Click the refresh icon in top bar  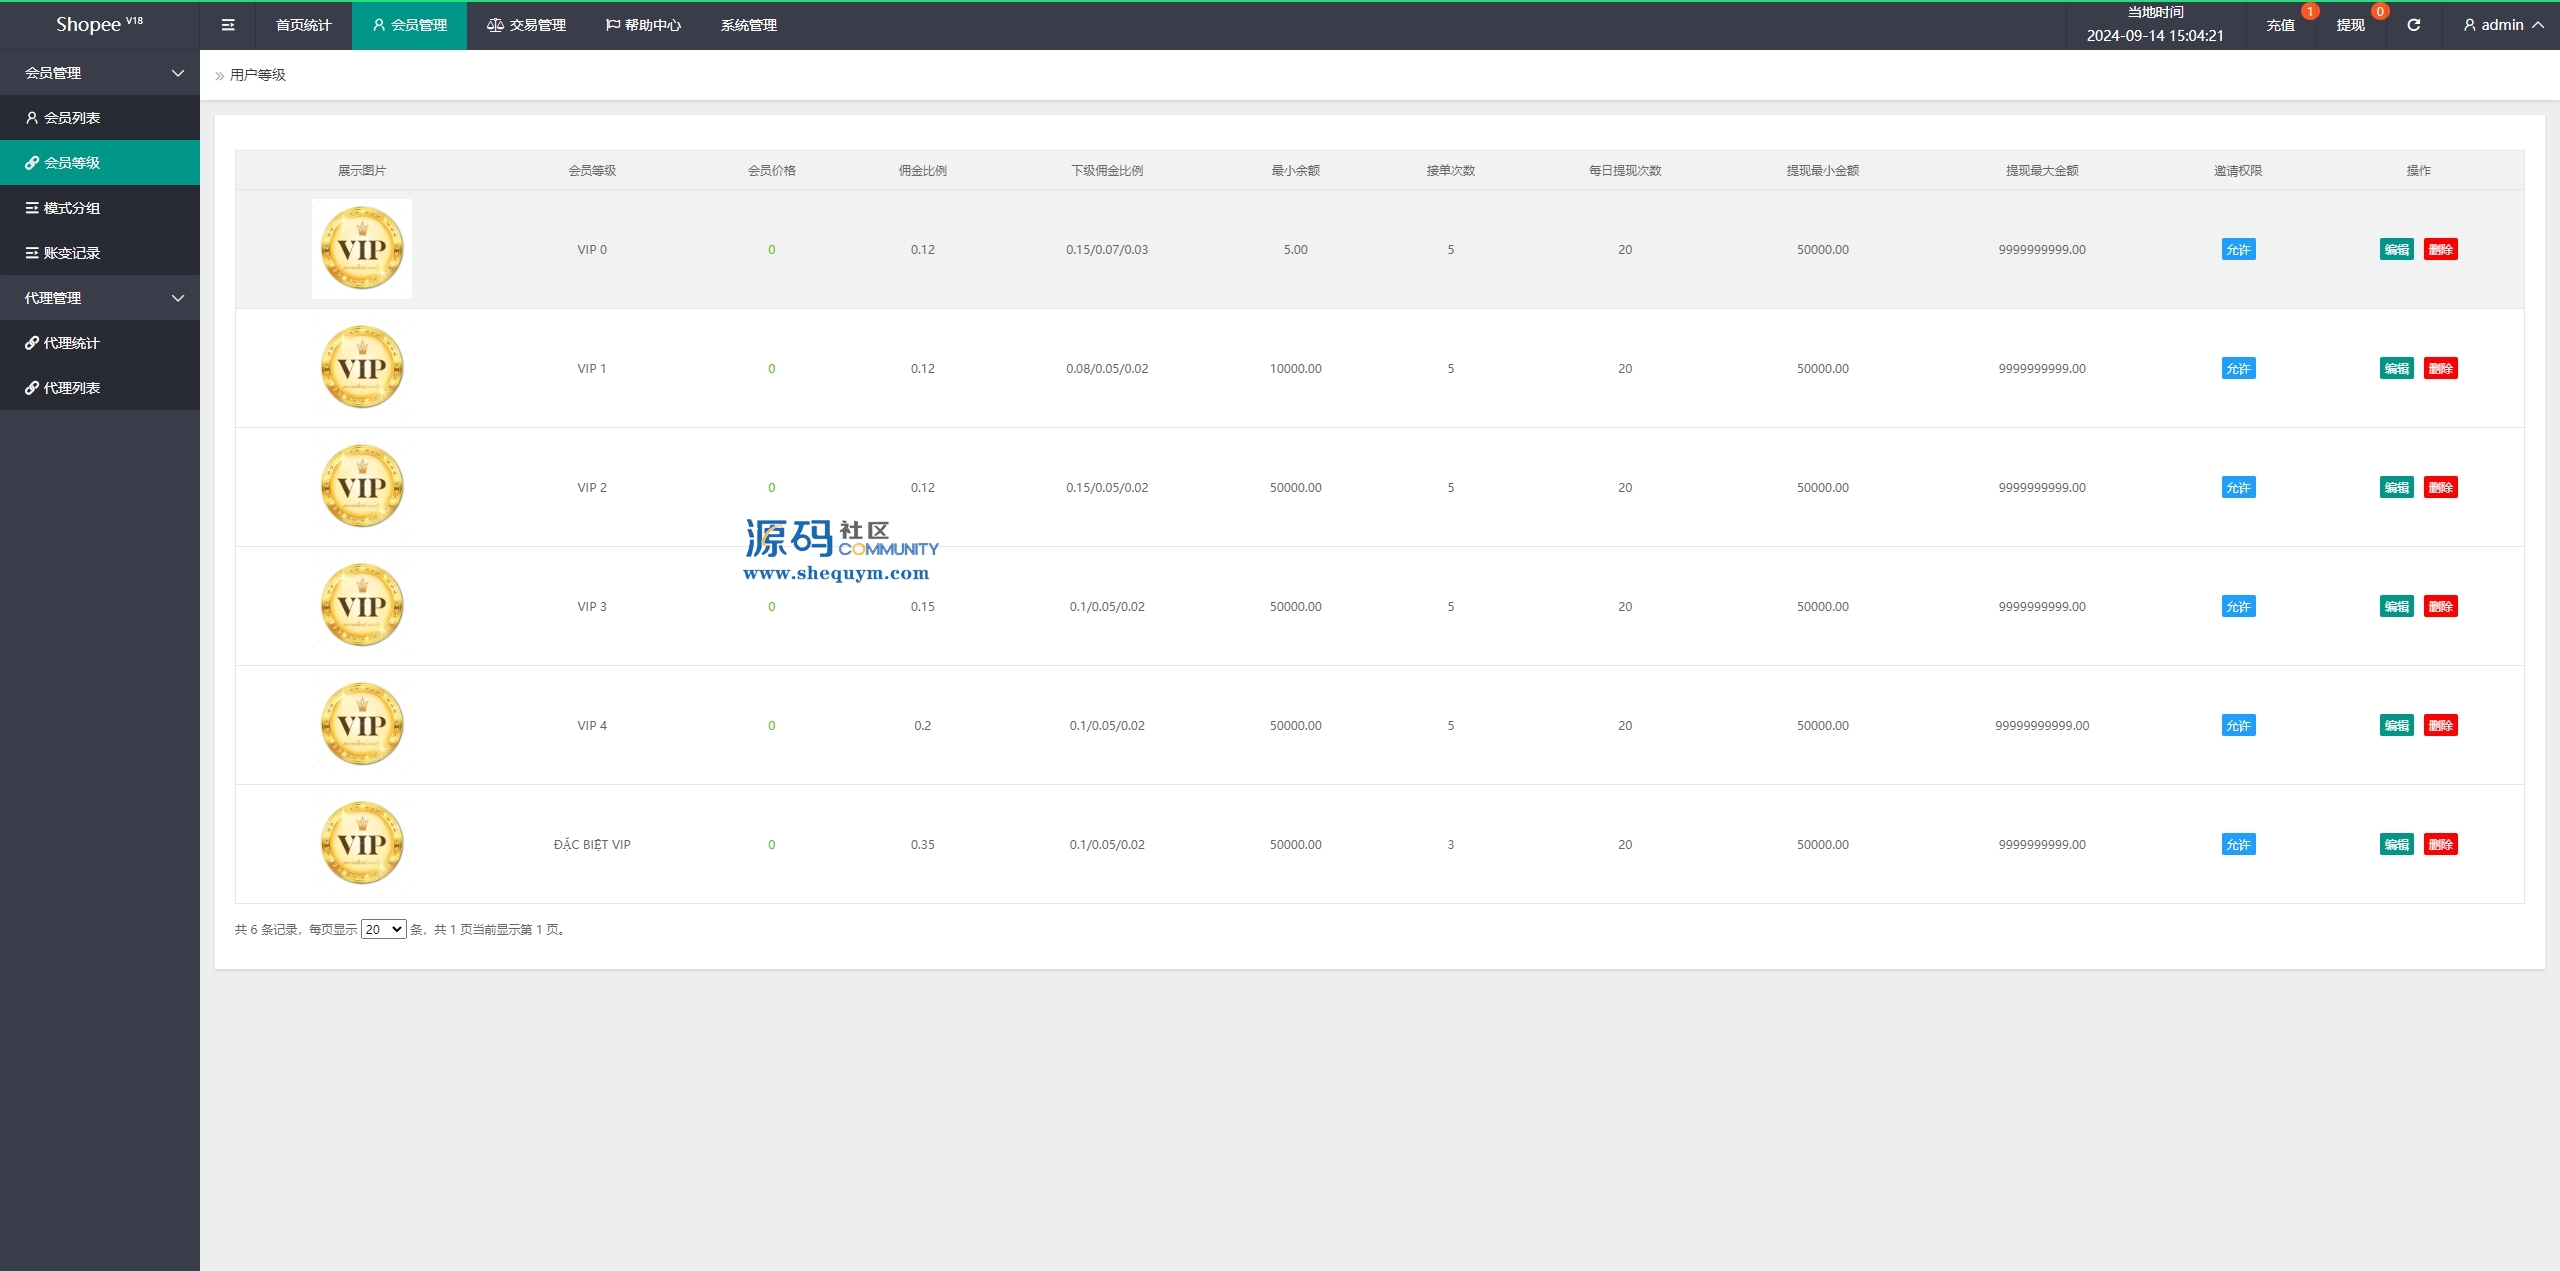[2413, 25]
